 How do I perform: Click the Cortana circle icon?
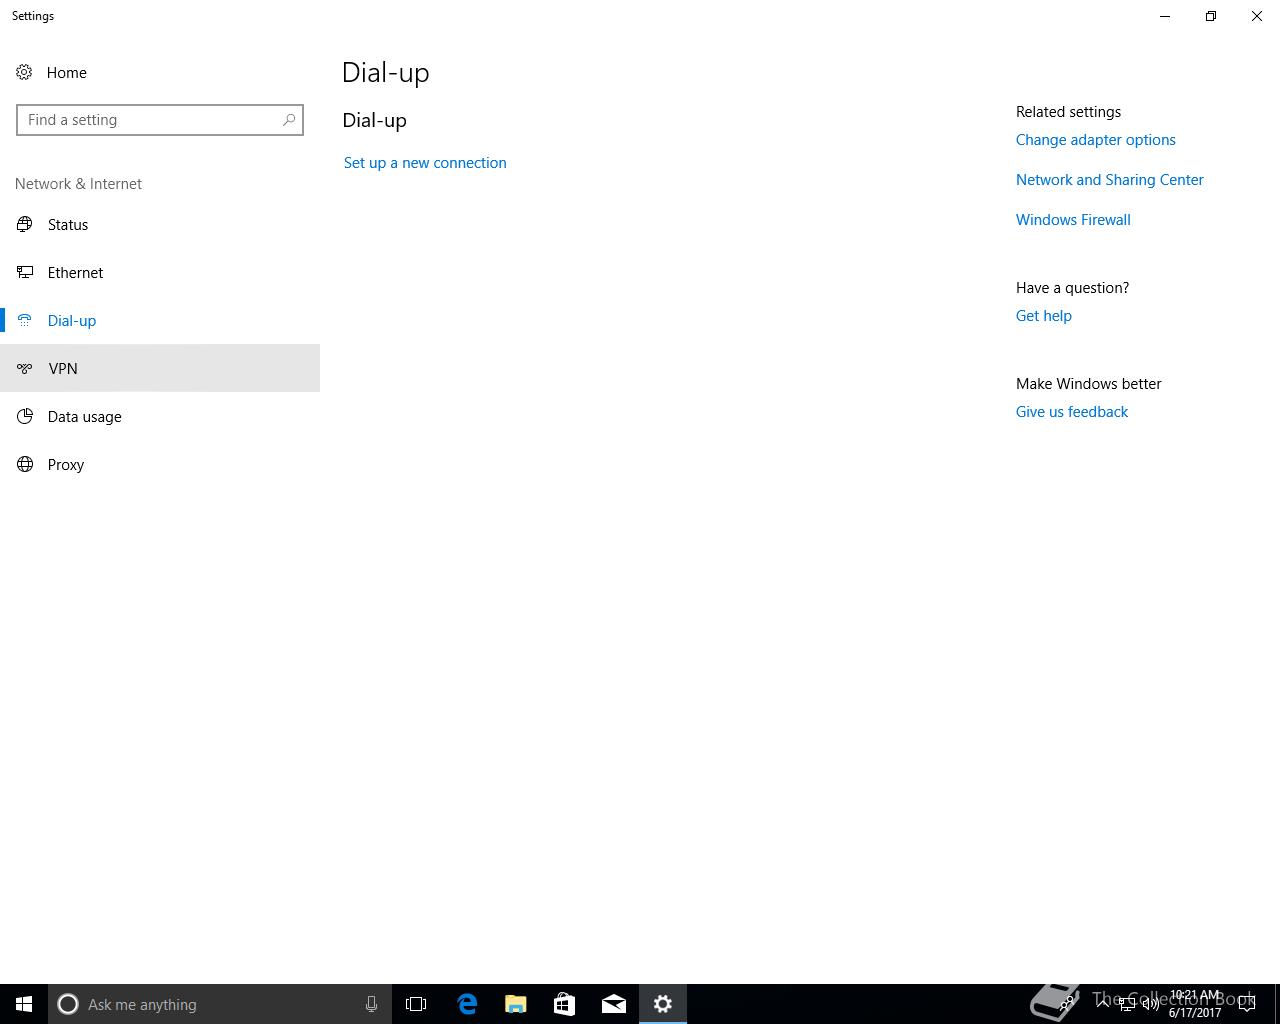(x=68, y=1004)
